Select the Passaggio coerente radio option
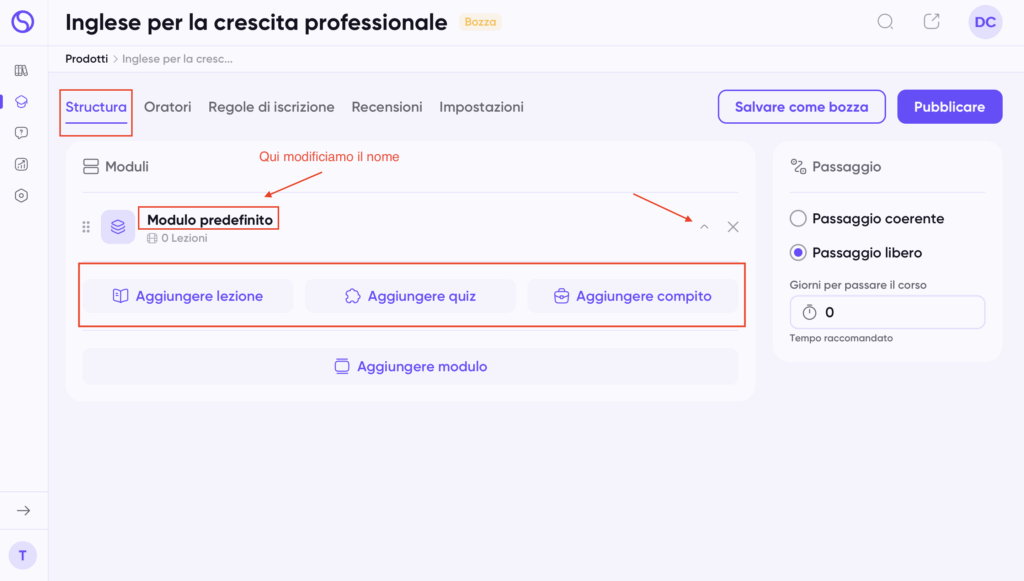1024x581 pixels. tap(798, 219)
